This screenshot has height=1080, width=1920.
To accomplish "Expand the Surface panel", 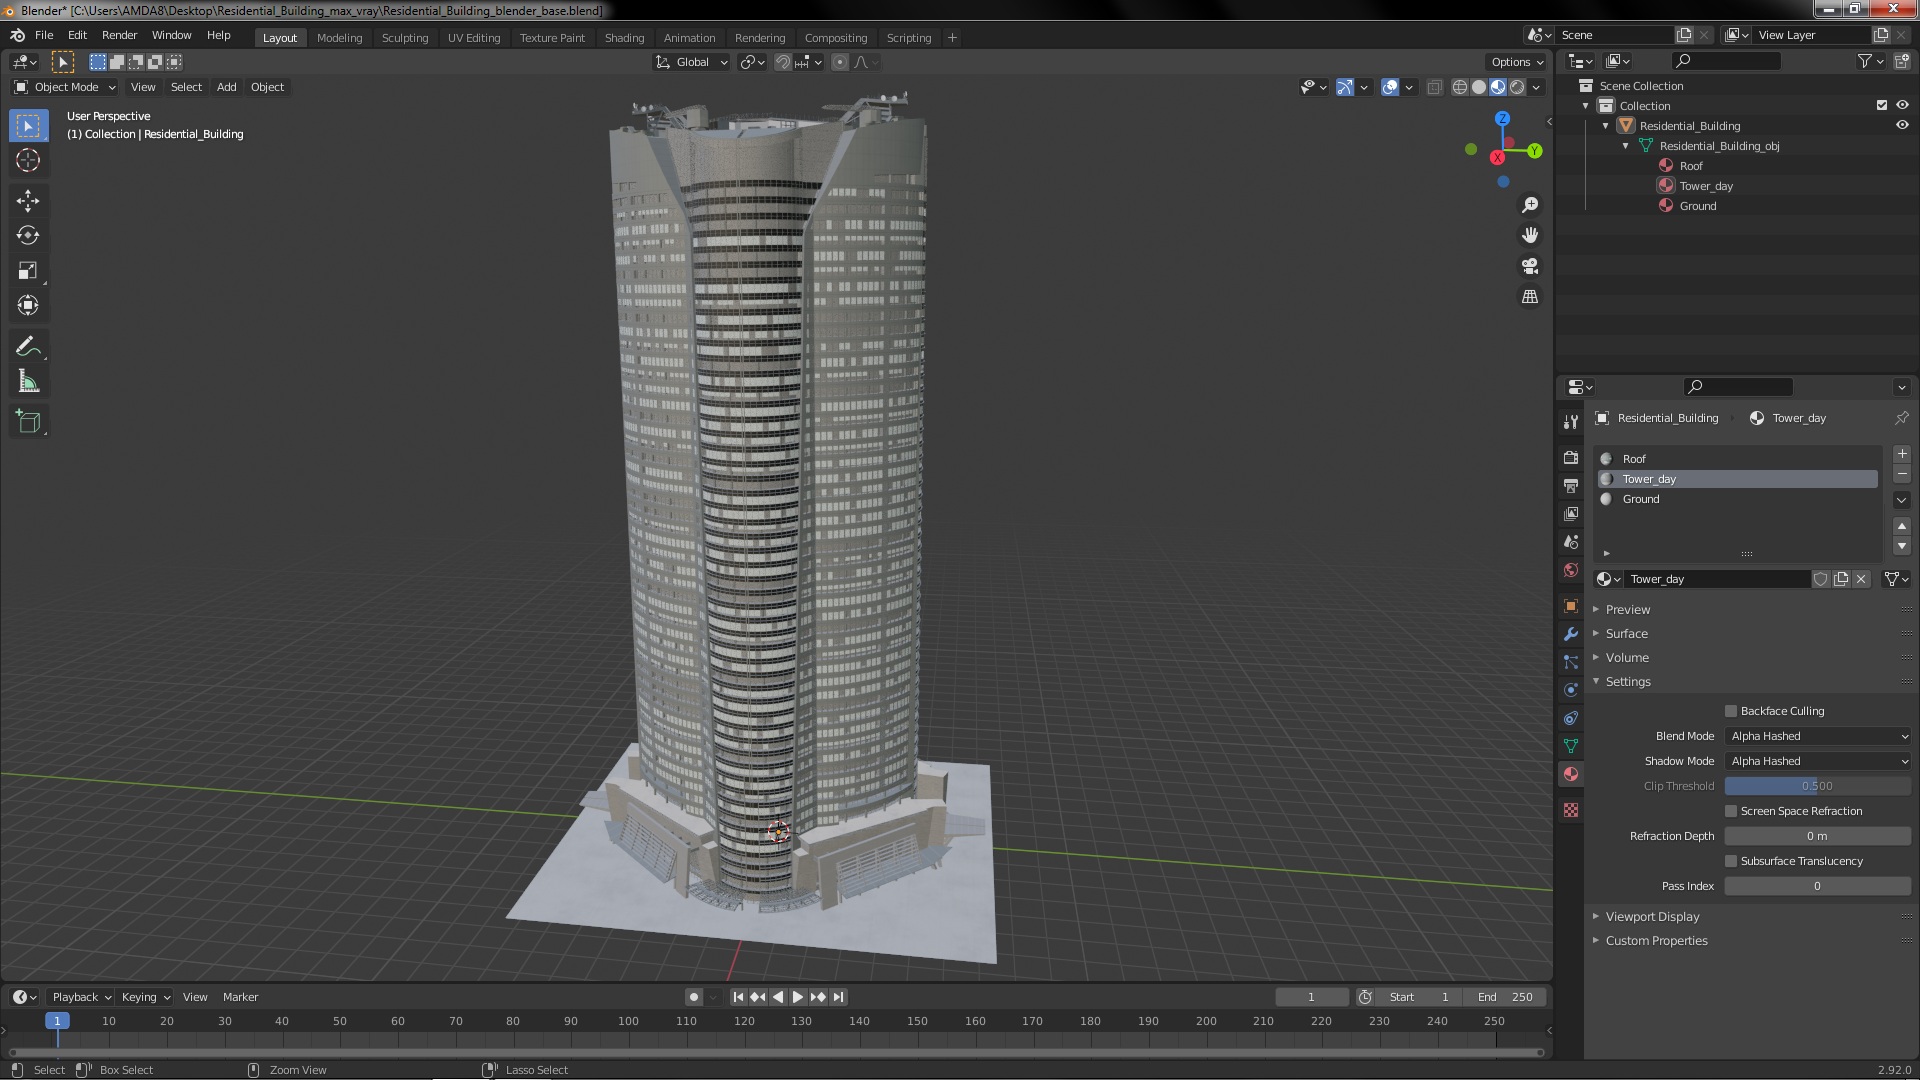I will pyautogui.click(x=1626, y=634).
